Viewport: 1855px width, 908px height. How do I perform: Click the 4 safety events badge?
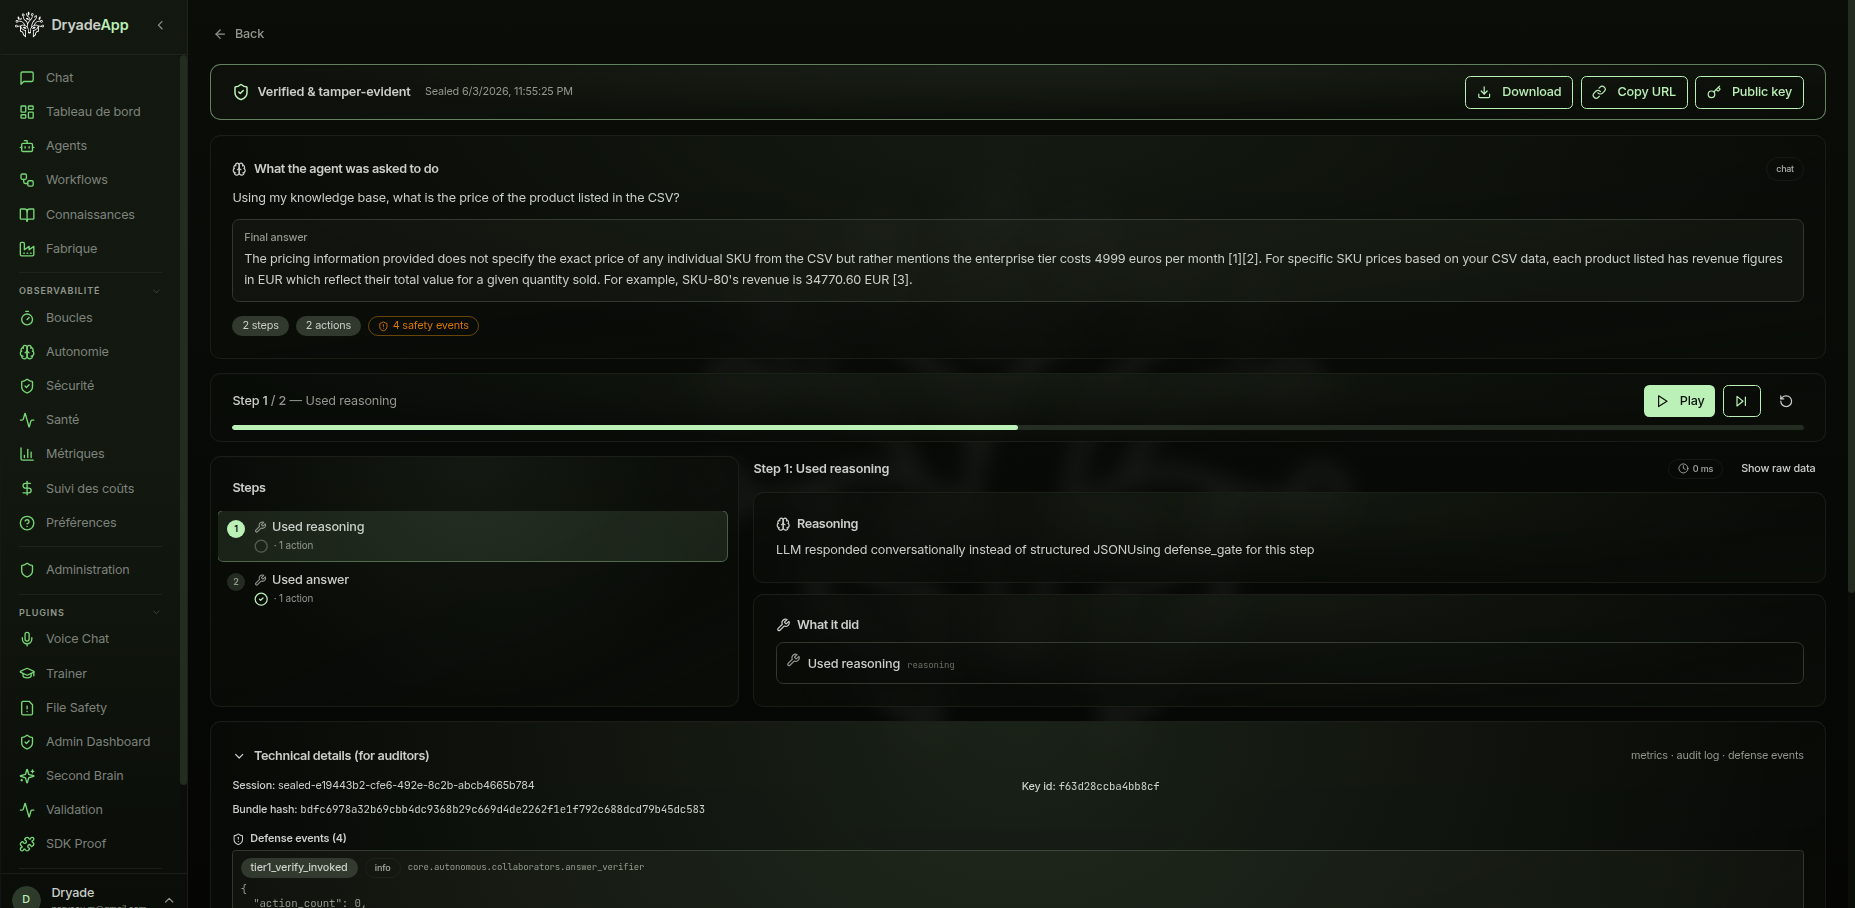423,326
